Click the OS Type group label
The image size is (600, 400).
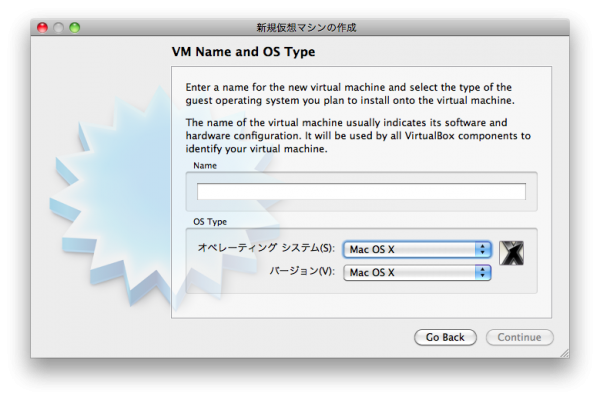click(x=210, y=222)
